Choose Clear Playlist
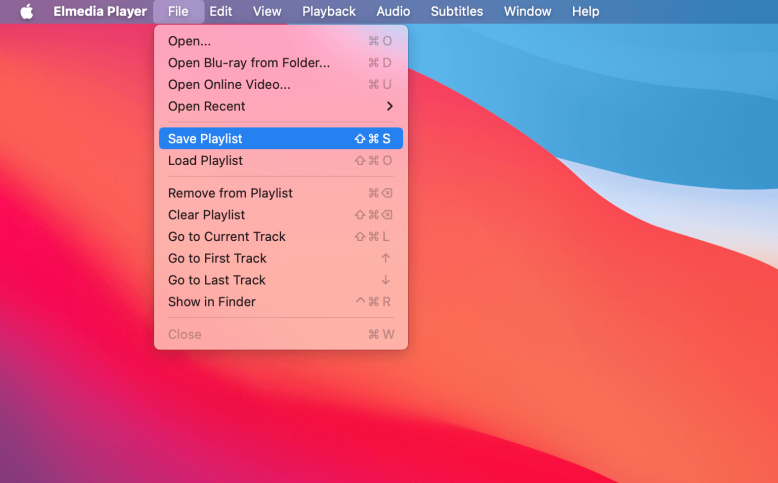The width and height of the screenshot is (778, 483). (x=281, y=215)
